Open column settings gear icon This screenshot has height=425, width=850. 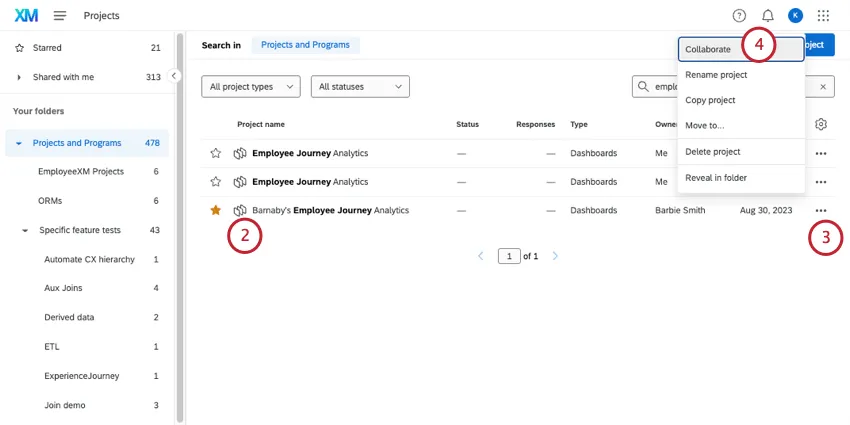(821, 124)
